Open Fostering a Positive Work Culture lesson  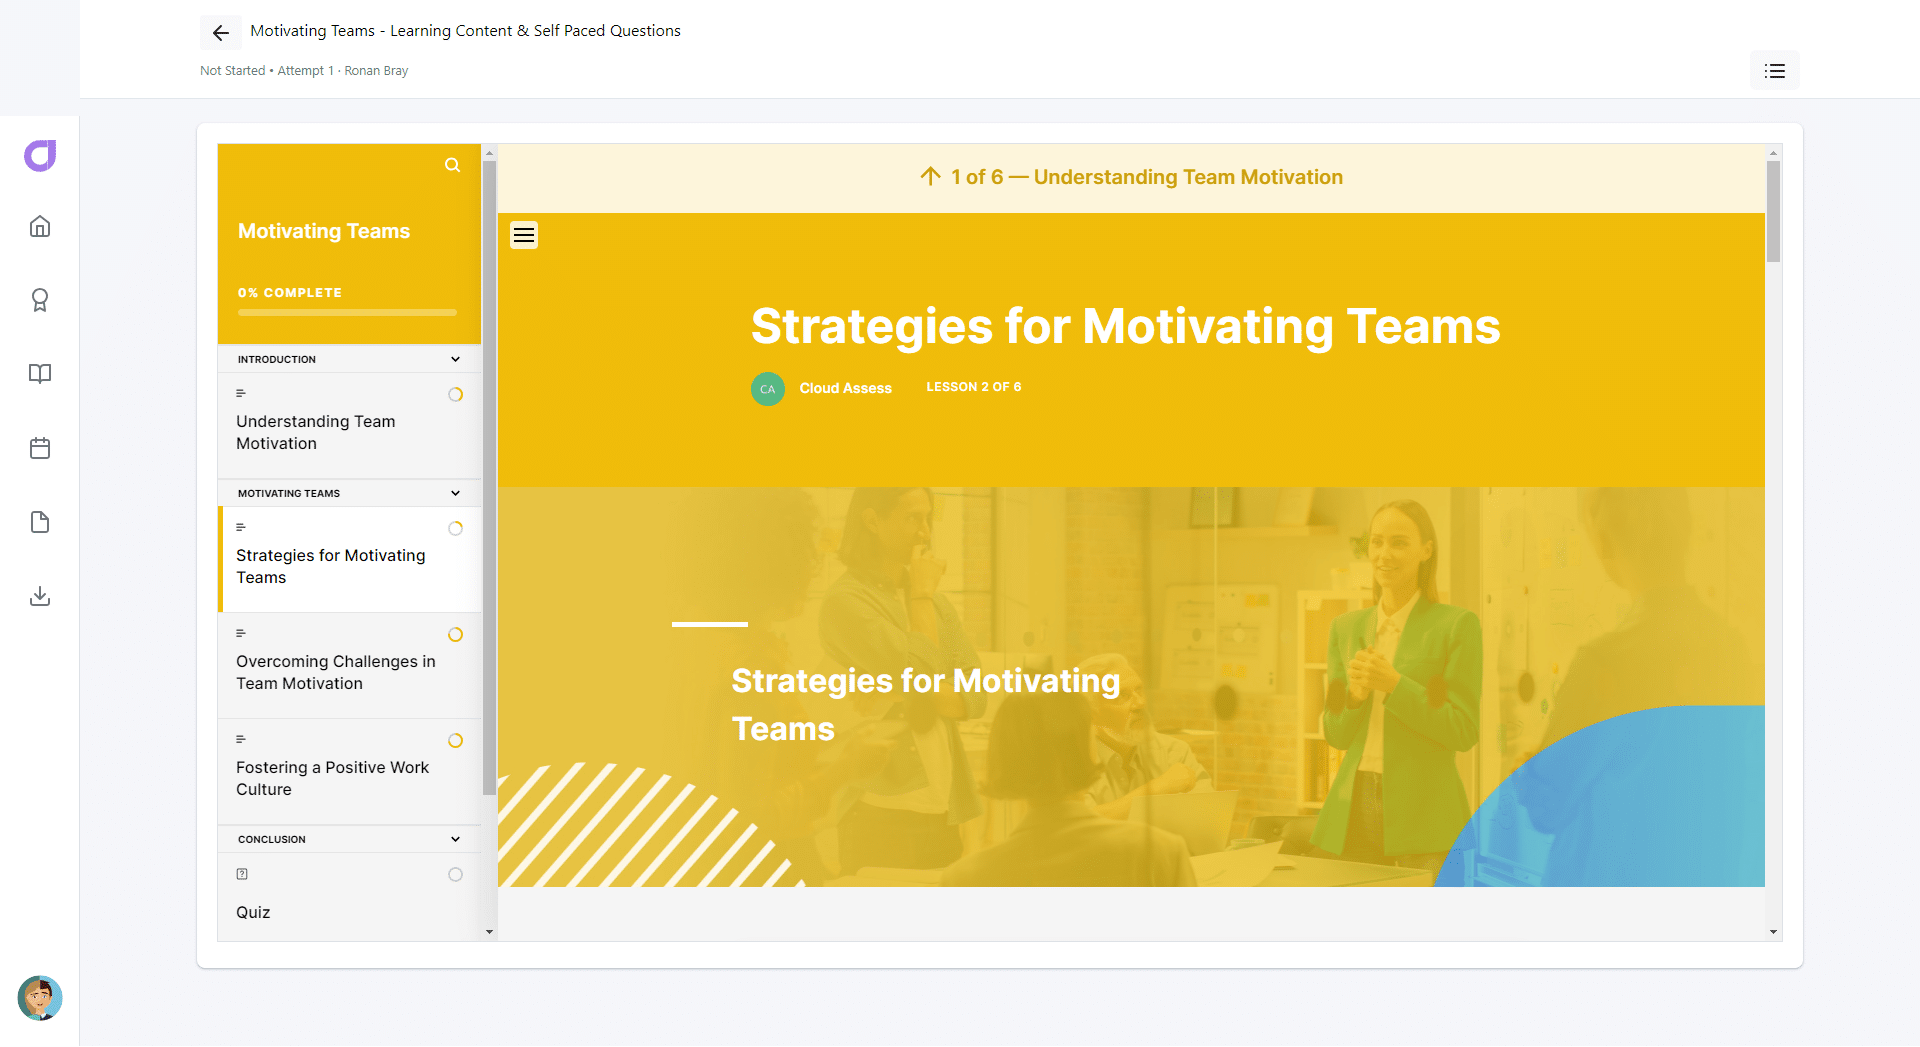pyautogui.click(x=350, y=772)
